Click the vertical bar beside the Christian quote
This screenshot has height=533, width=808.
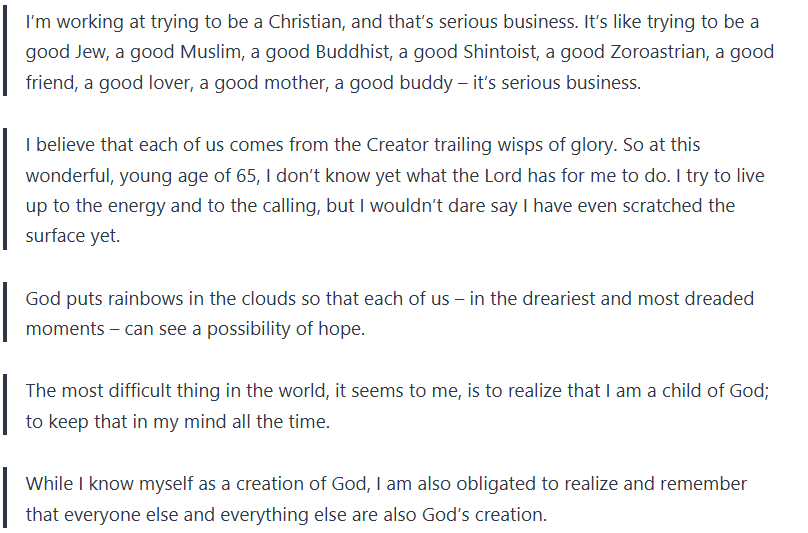[5, 53]
